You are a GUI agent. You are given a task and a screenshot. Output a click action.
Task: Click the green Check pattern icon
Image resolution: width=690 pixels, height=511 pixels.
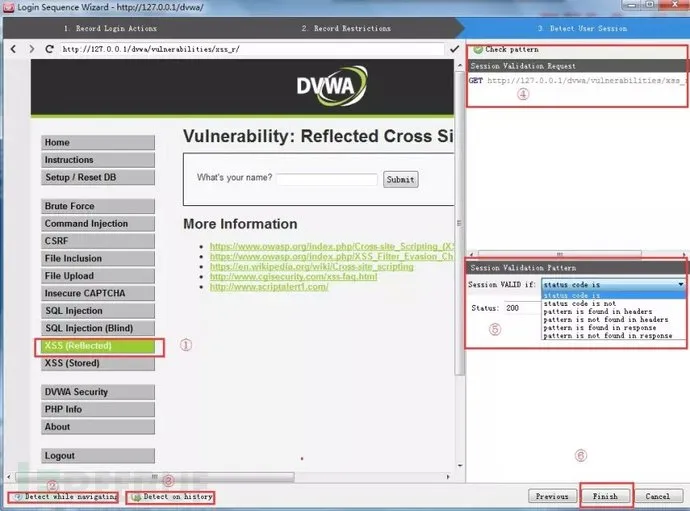pos(478,49)
